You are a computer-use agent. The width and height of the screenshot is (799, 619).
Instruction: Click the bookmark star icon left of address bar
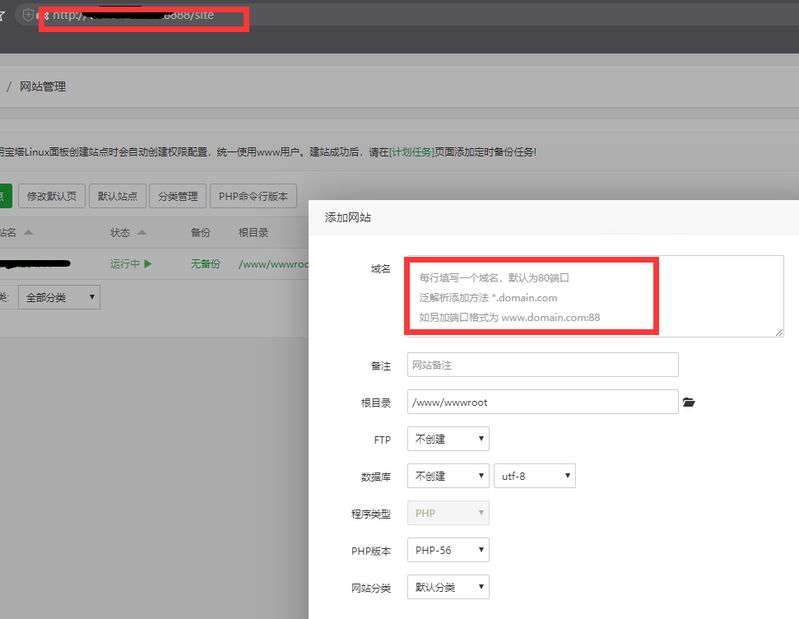click(3, 16)
